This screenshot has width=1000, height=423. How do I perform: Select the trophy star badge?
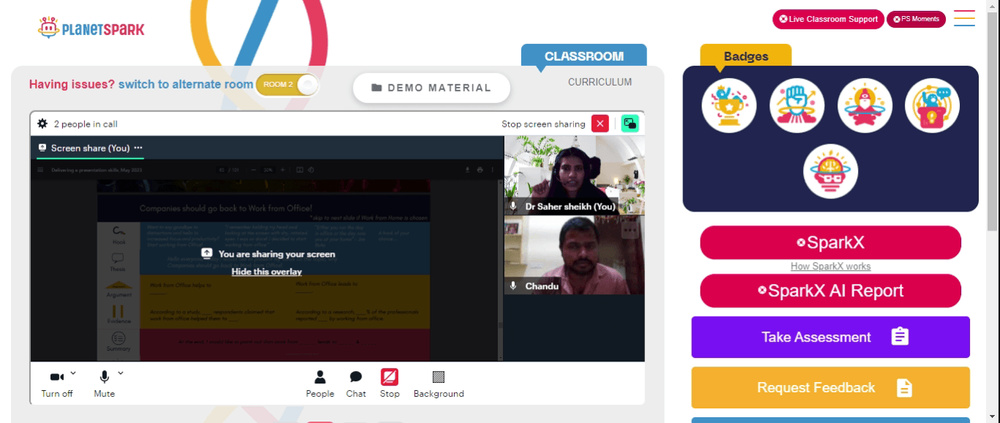tap(729, 105)
